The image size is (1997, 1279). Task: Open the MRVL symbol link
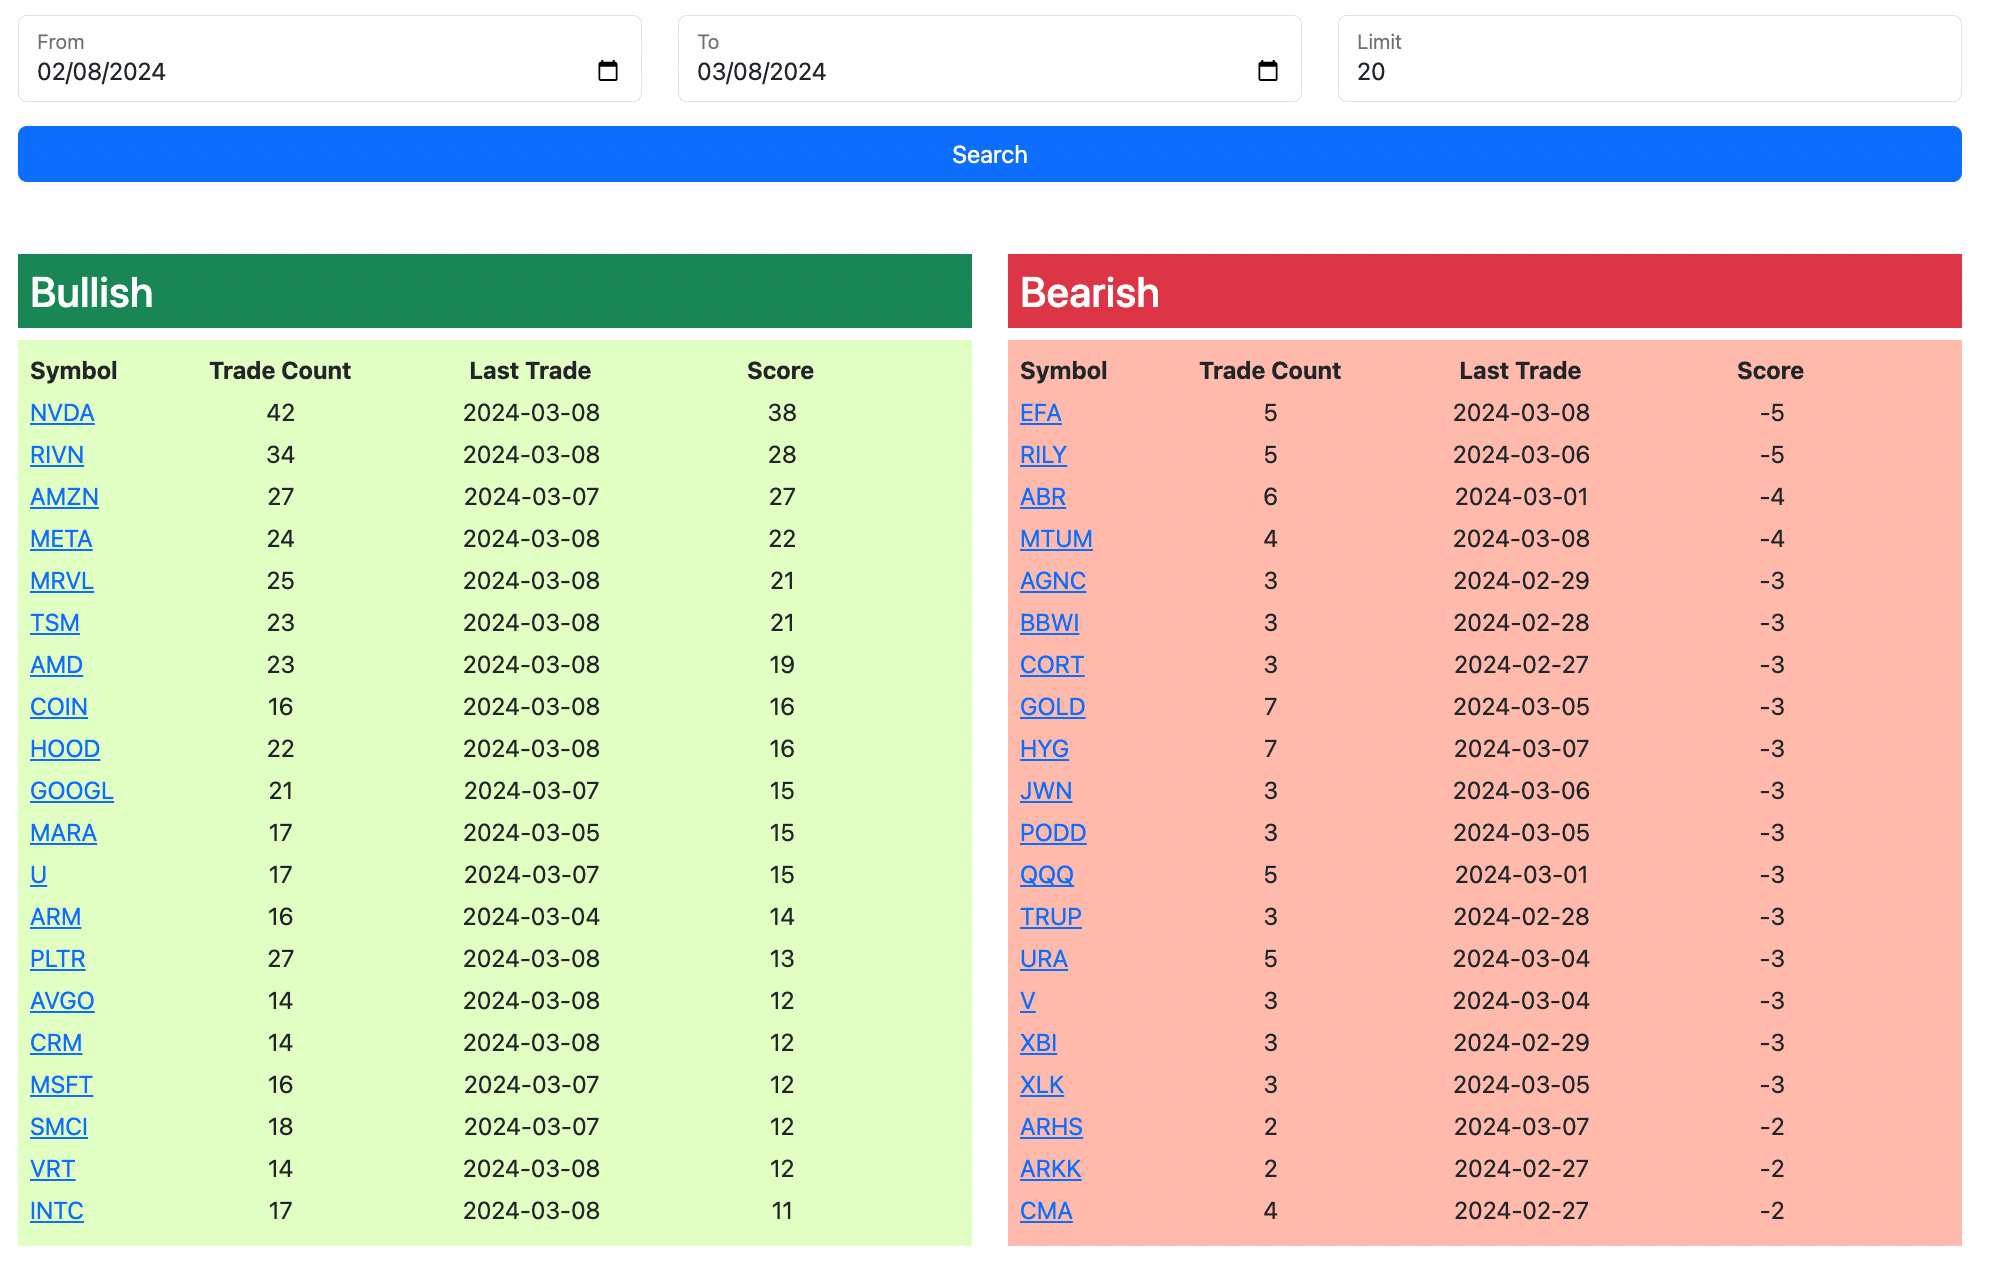click(x=62, y=581)
